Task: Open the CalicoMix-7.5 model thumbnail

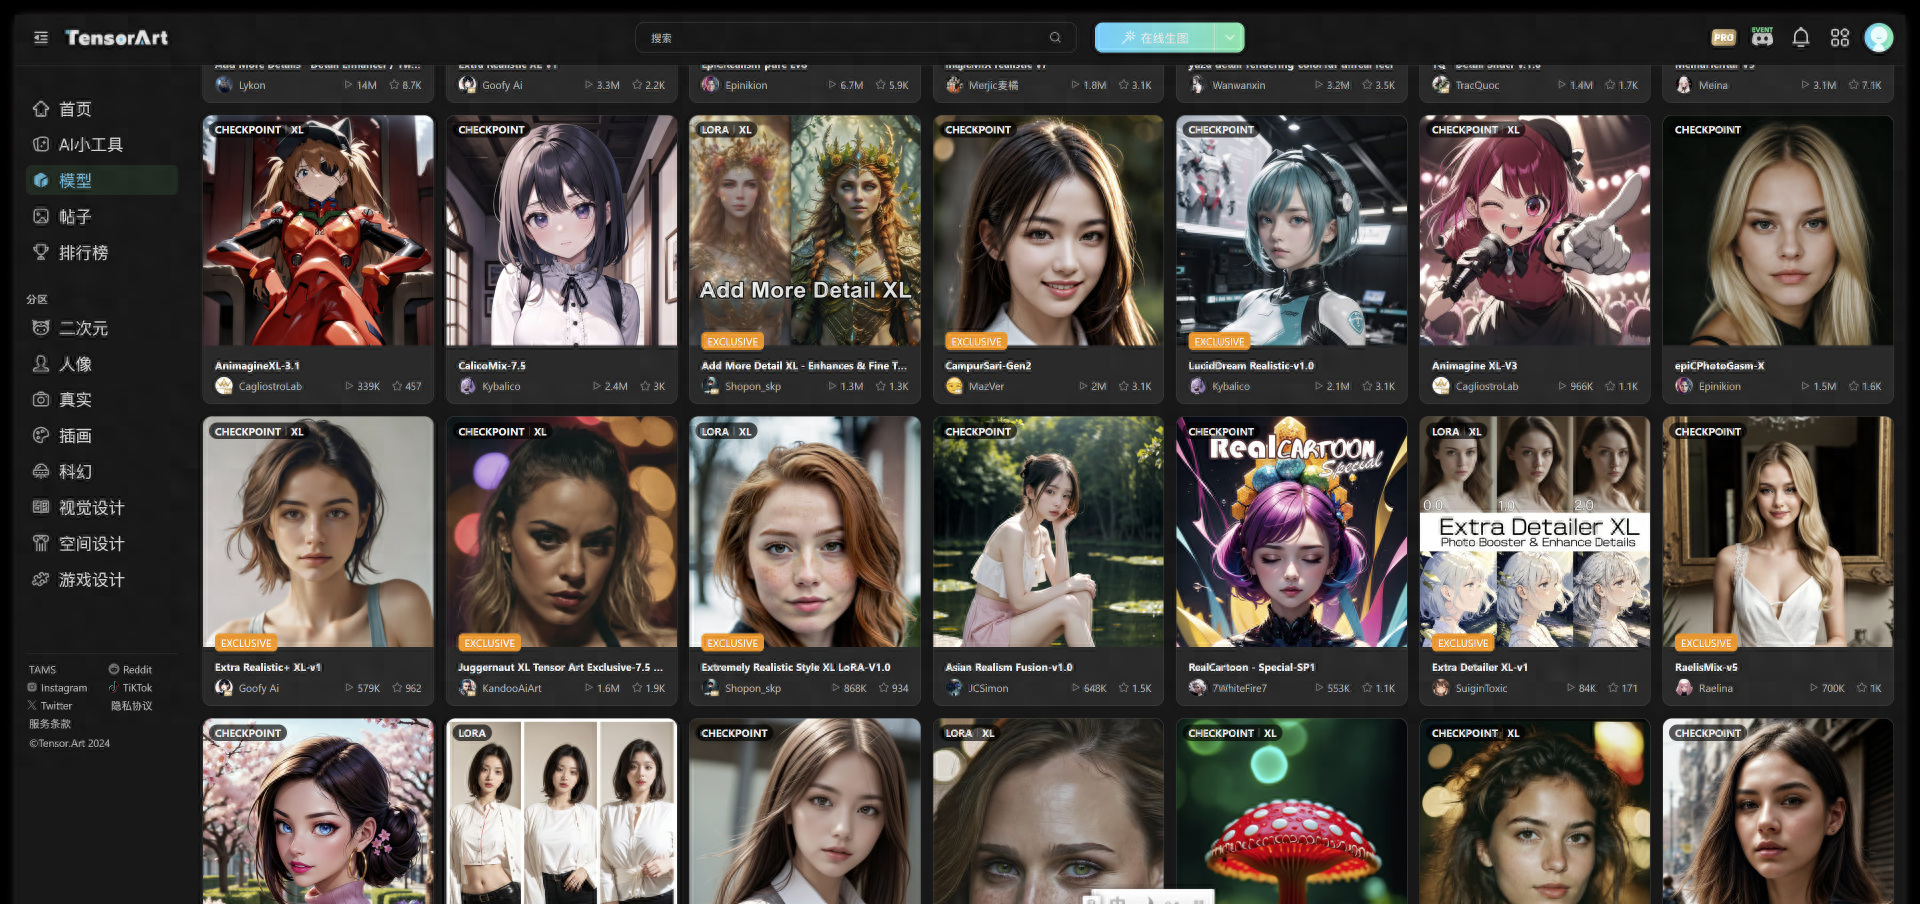Action: (x=561, y=230)
